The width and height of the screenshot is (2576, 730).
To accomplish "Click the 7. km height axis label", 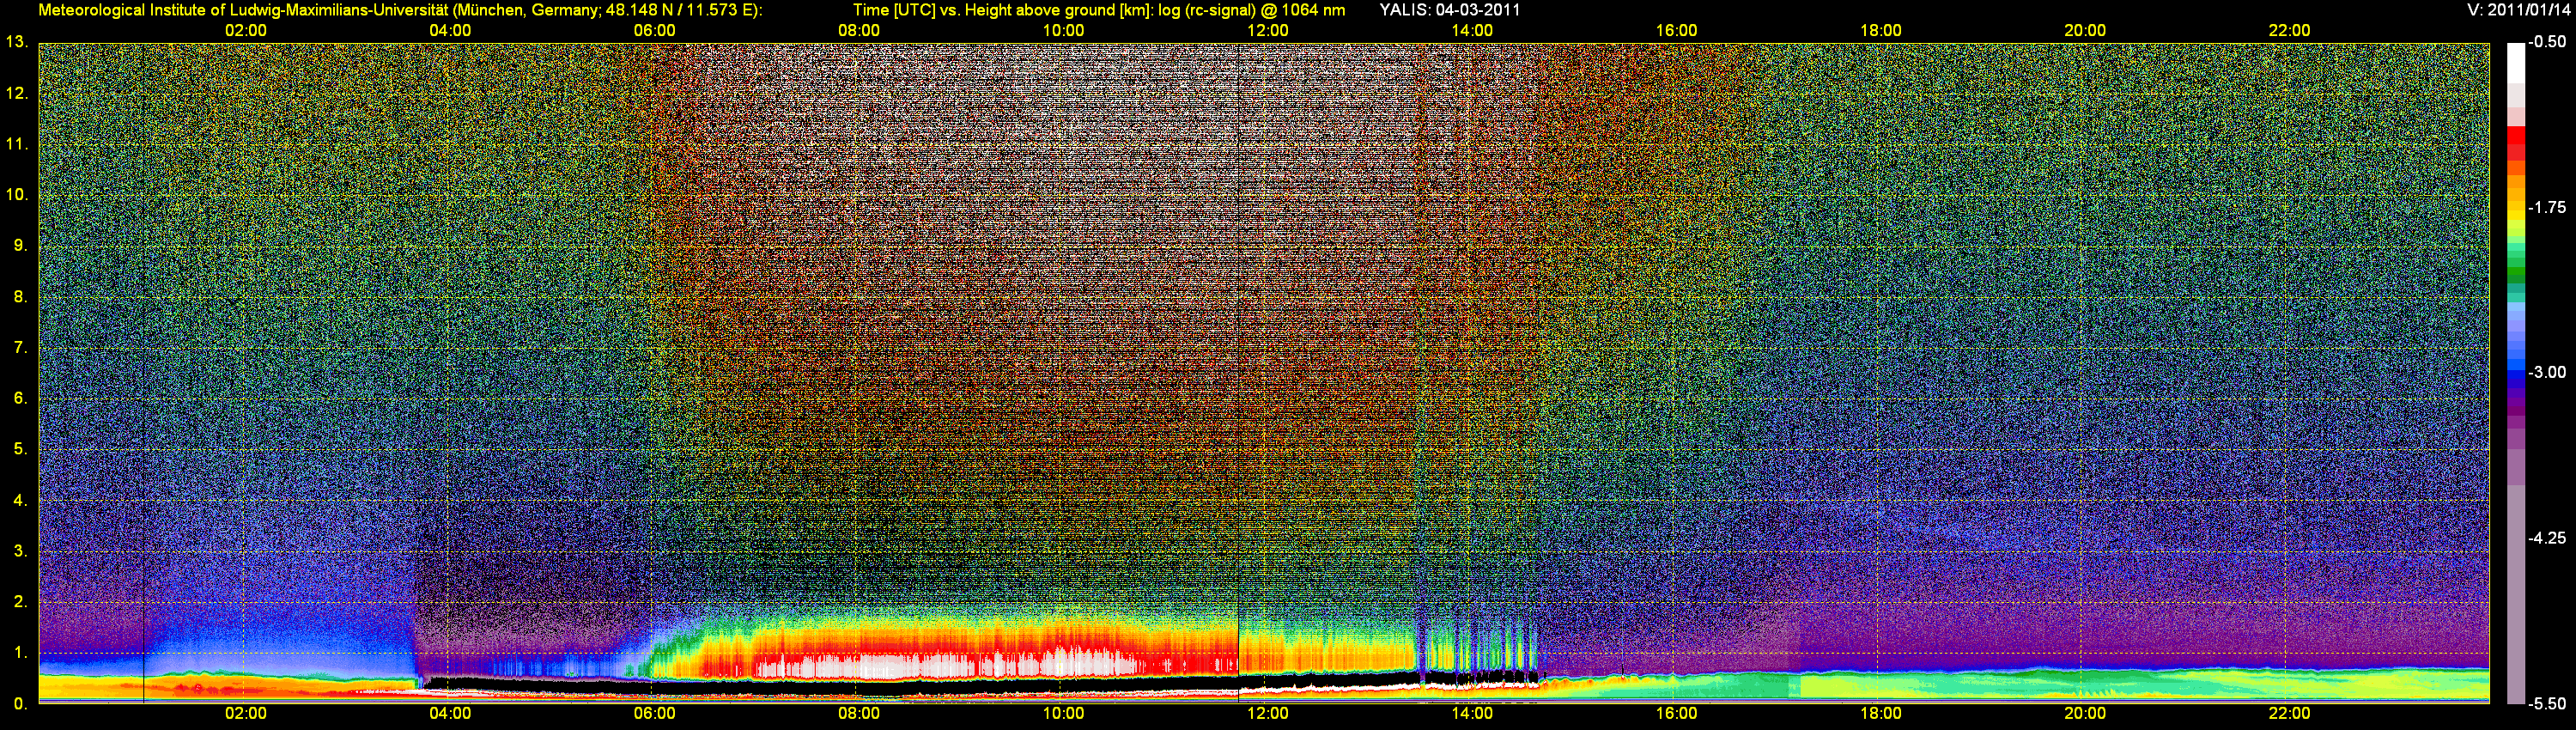I will tap(20, 348).
